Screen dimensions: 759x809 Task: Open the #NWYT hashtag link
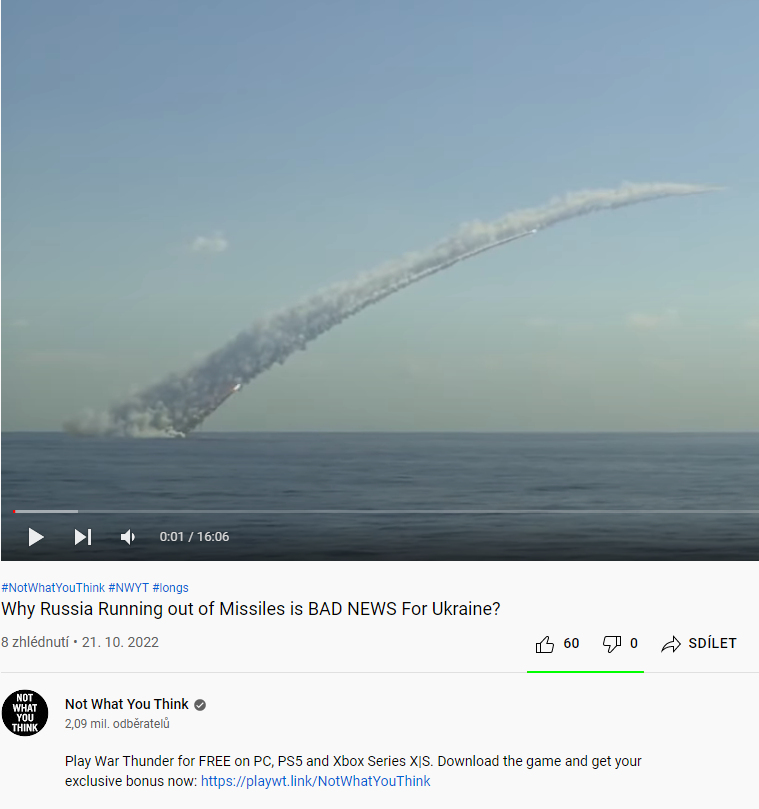[x=128, y=588]
